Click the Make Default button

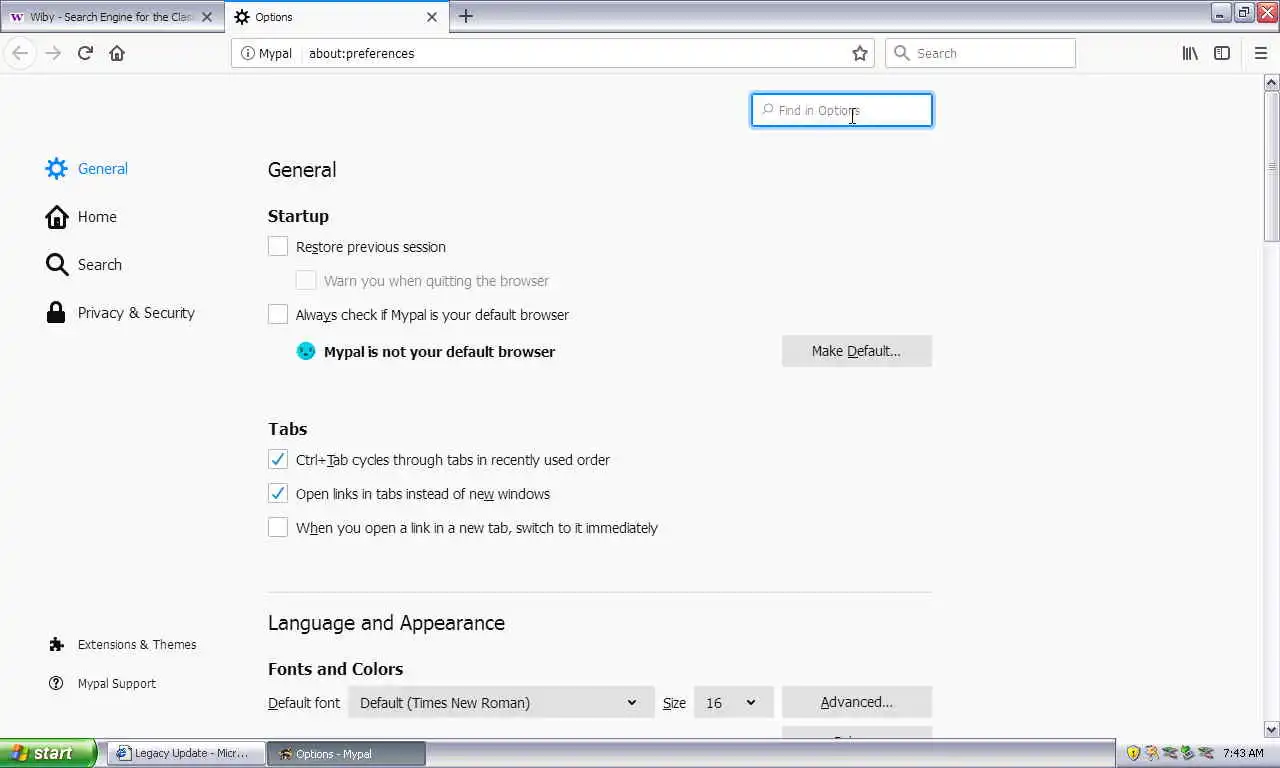point(857,351)
